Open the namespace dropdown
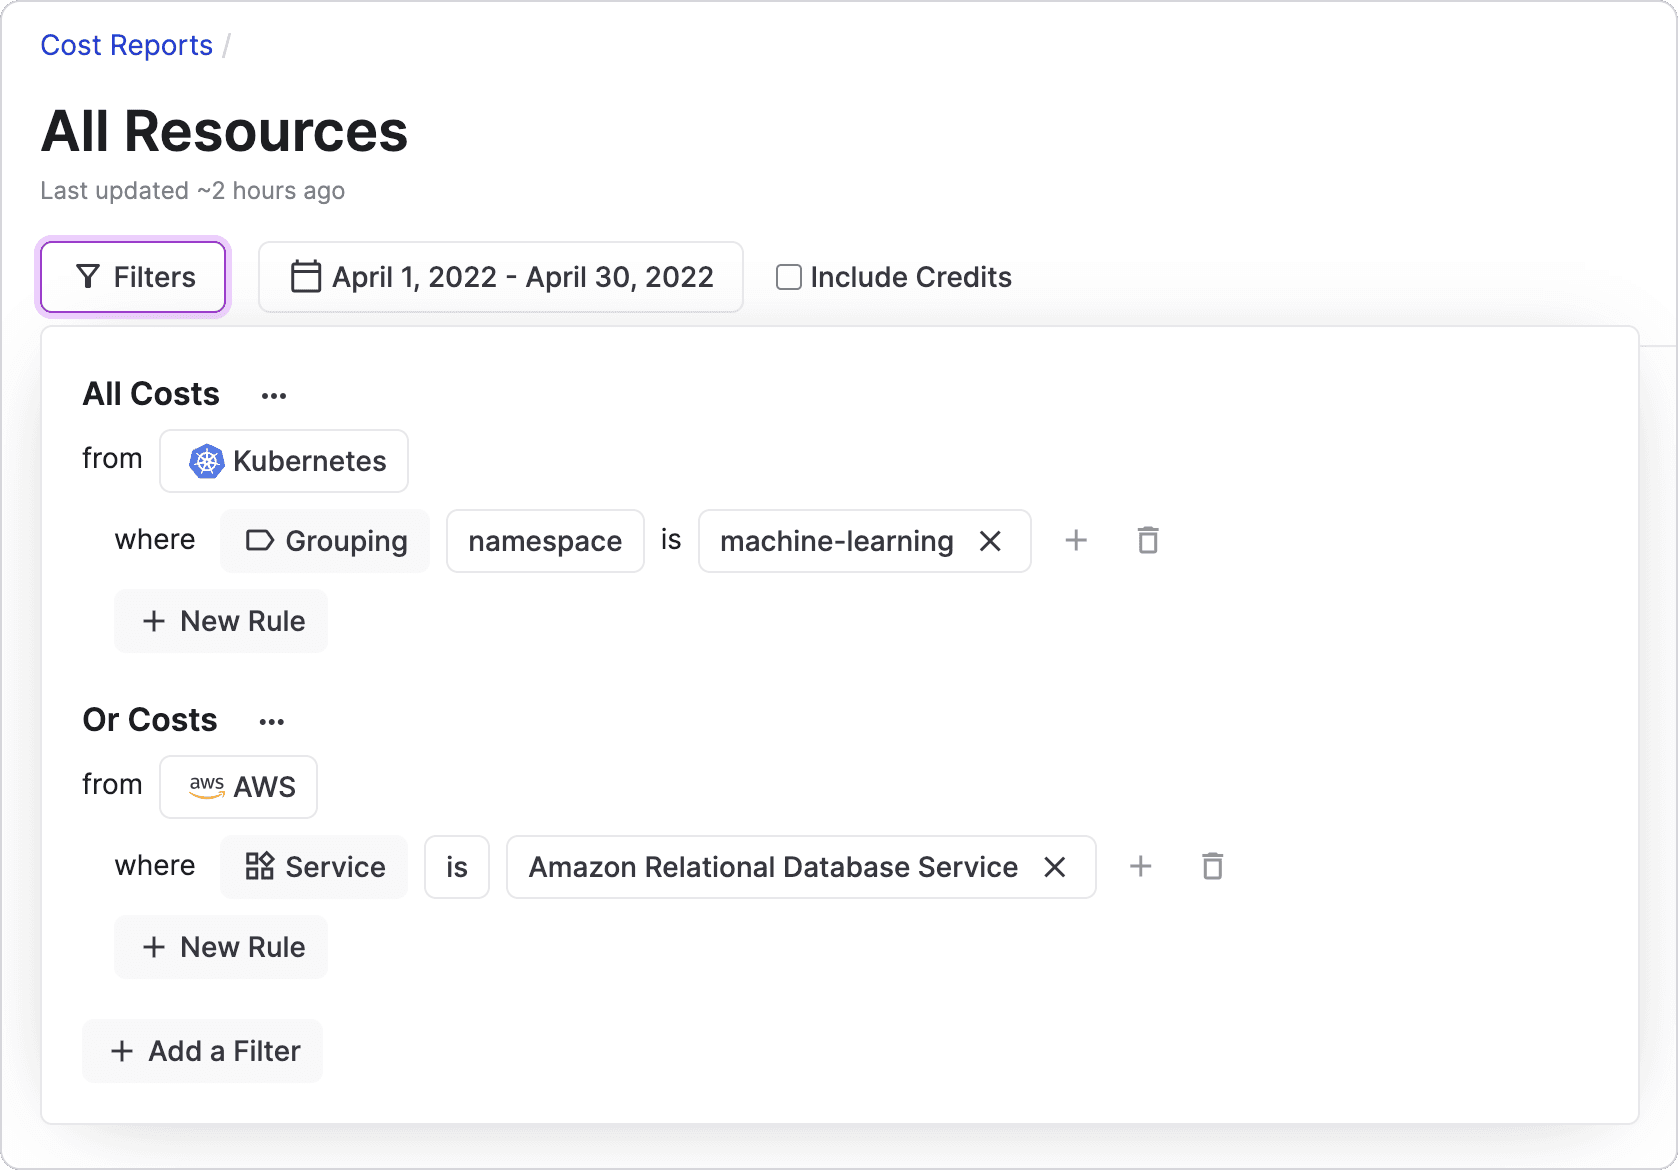 (x=545, y=541)
